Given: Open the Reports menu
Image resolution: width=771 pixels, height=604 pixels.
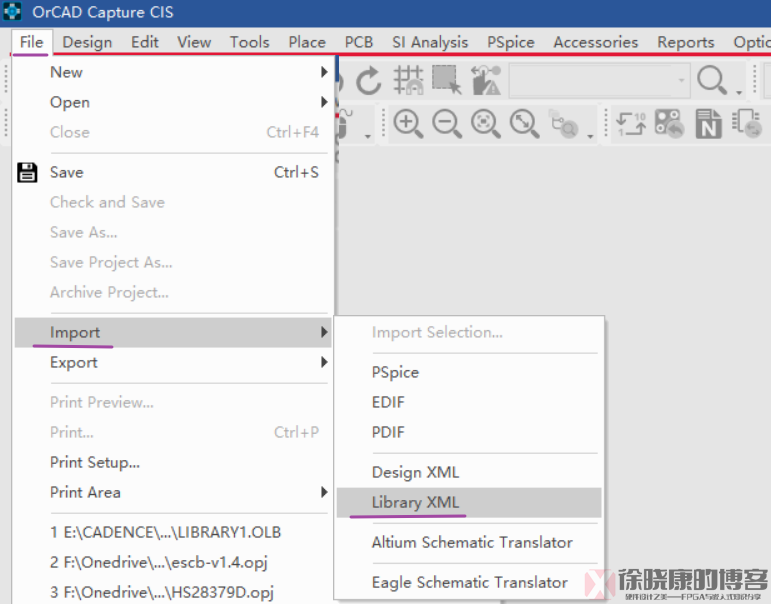Looking at the screenshot, I should pos(685,42).
